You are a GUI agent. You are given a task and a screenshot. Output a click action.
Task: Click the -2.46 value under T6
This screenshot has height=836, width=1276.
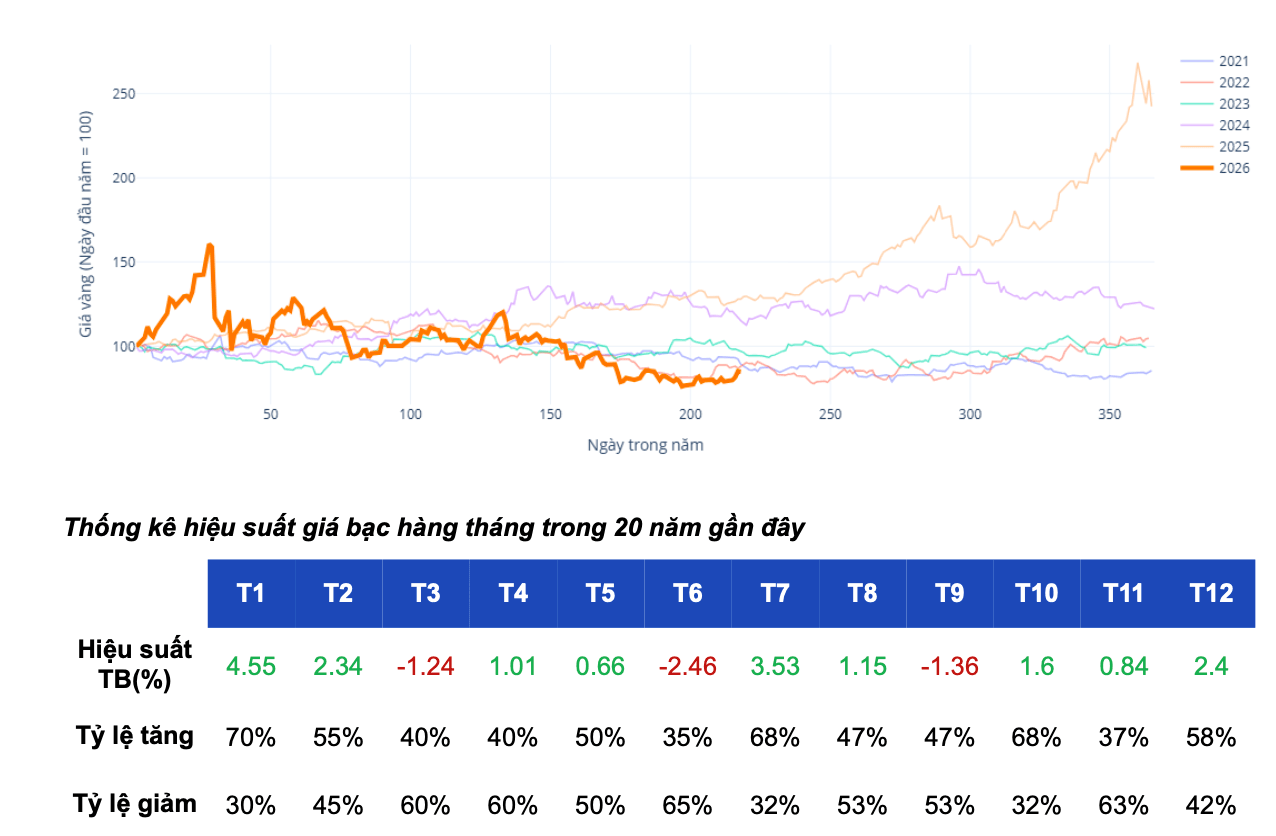pyautogui.click(x=687, y=666)
